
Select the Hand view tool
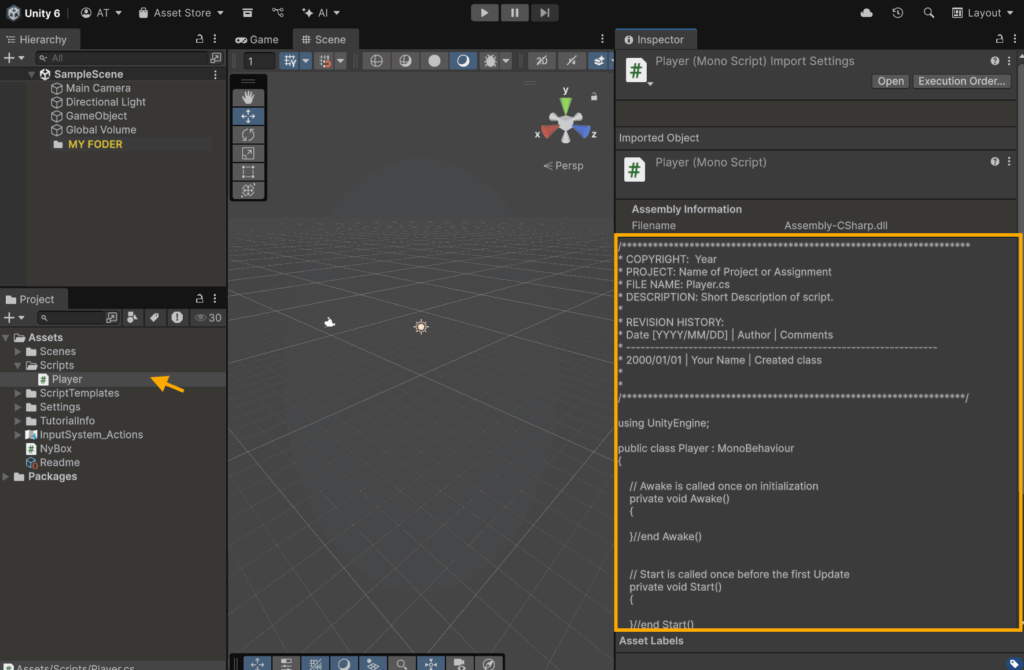tap(248, 97)
